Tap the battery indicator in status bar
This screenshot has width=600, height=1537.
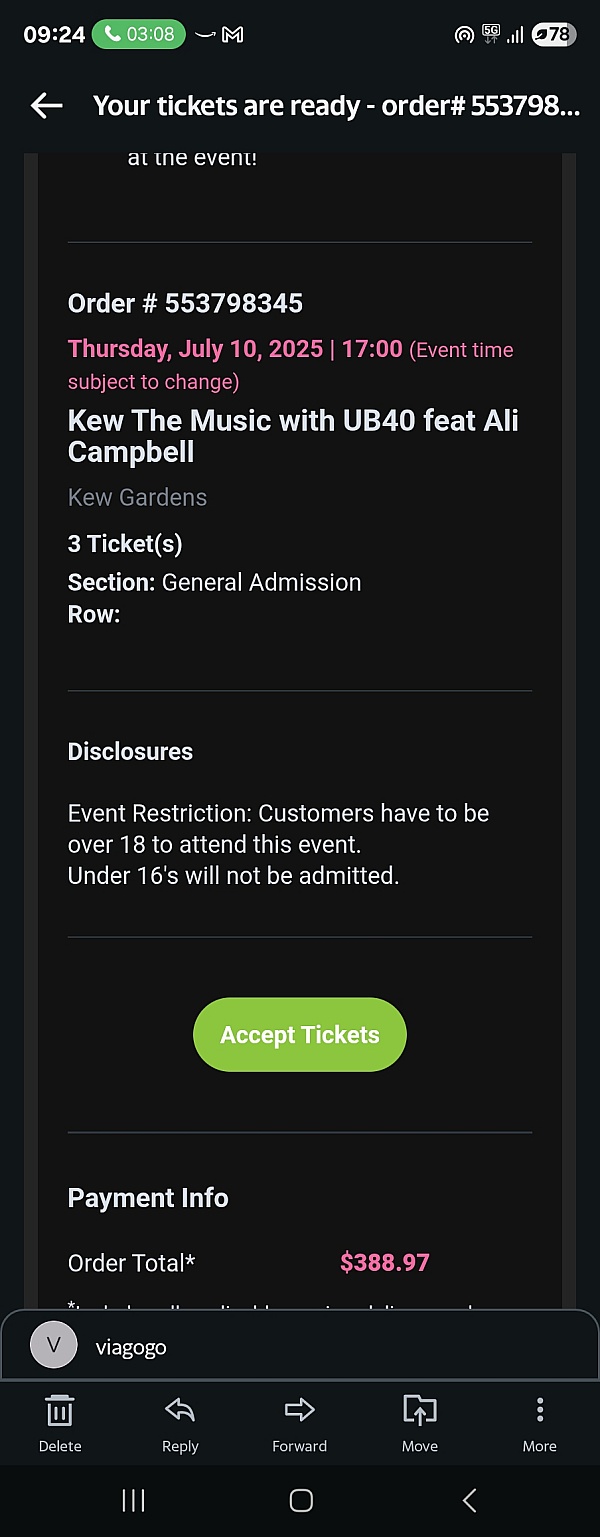tap(552, 35)
